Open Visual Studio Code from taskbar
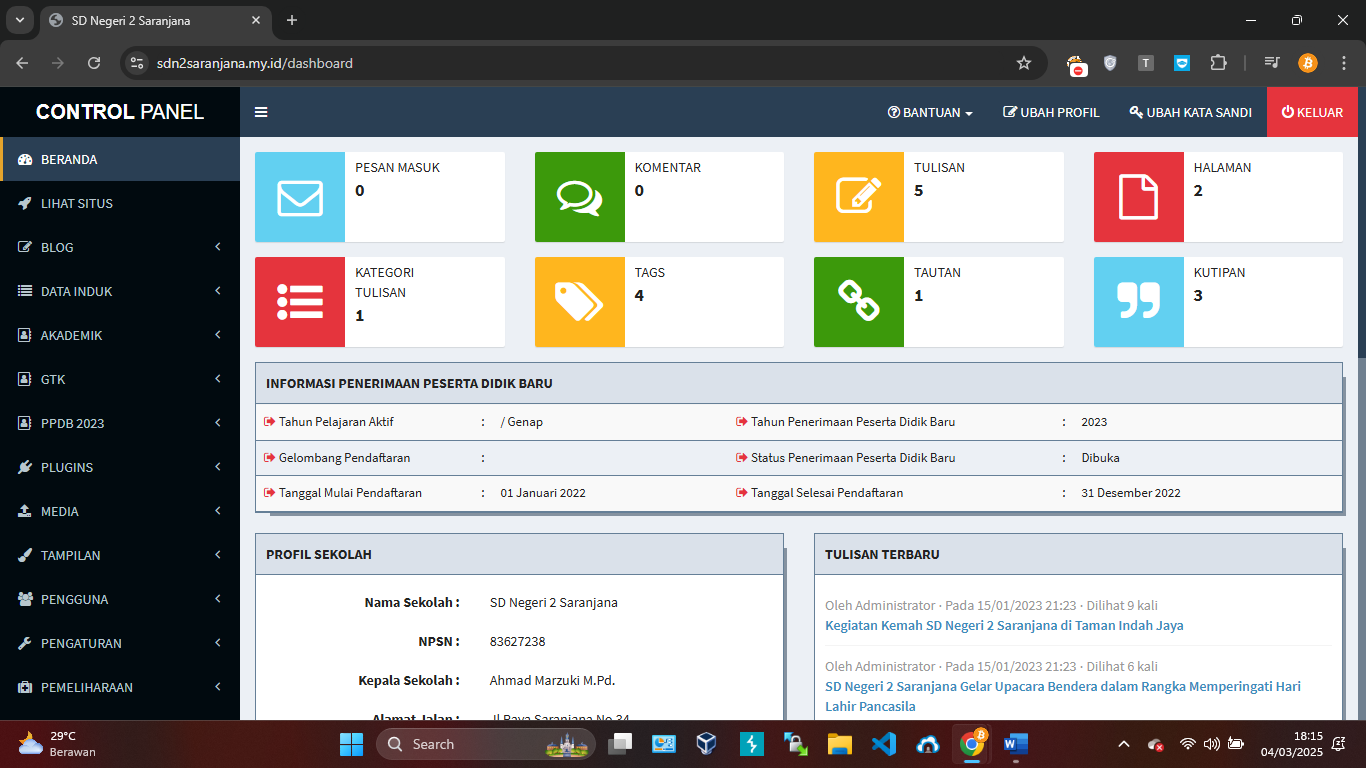The width and height of the screenshot is (1366, 768). click(884, 744)
